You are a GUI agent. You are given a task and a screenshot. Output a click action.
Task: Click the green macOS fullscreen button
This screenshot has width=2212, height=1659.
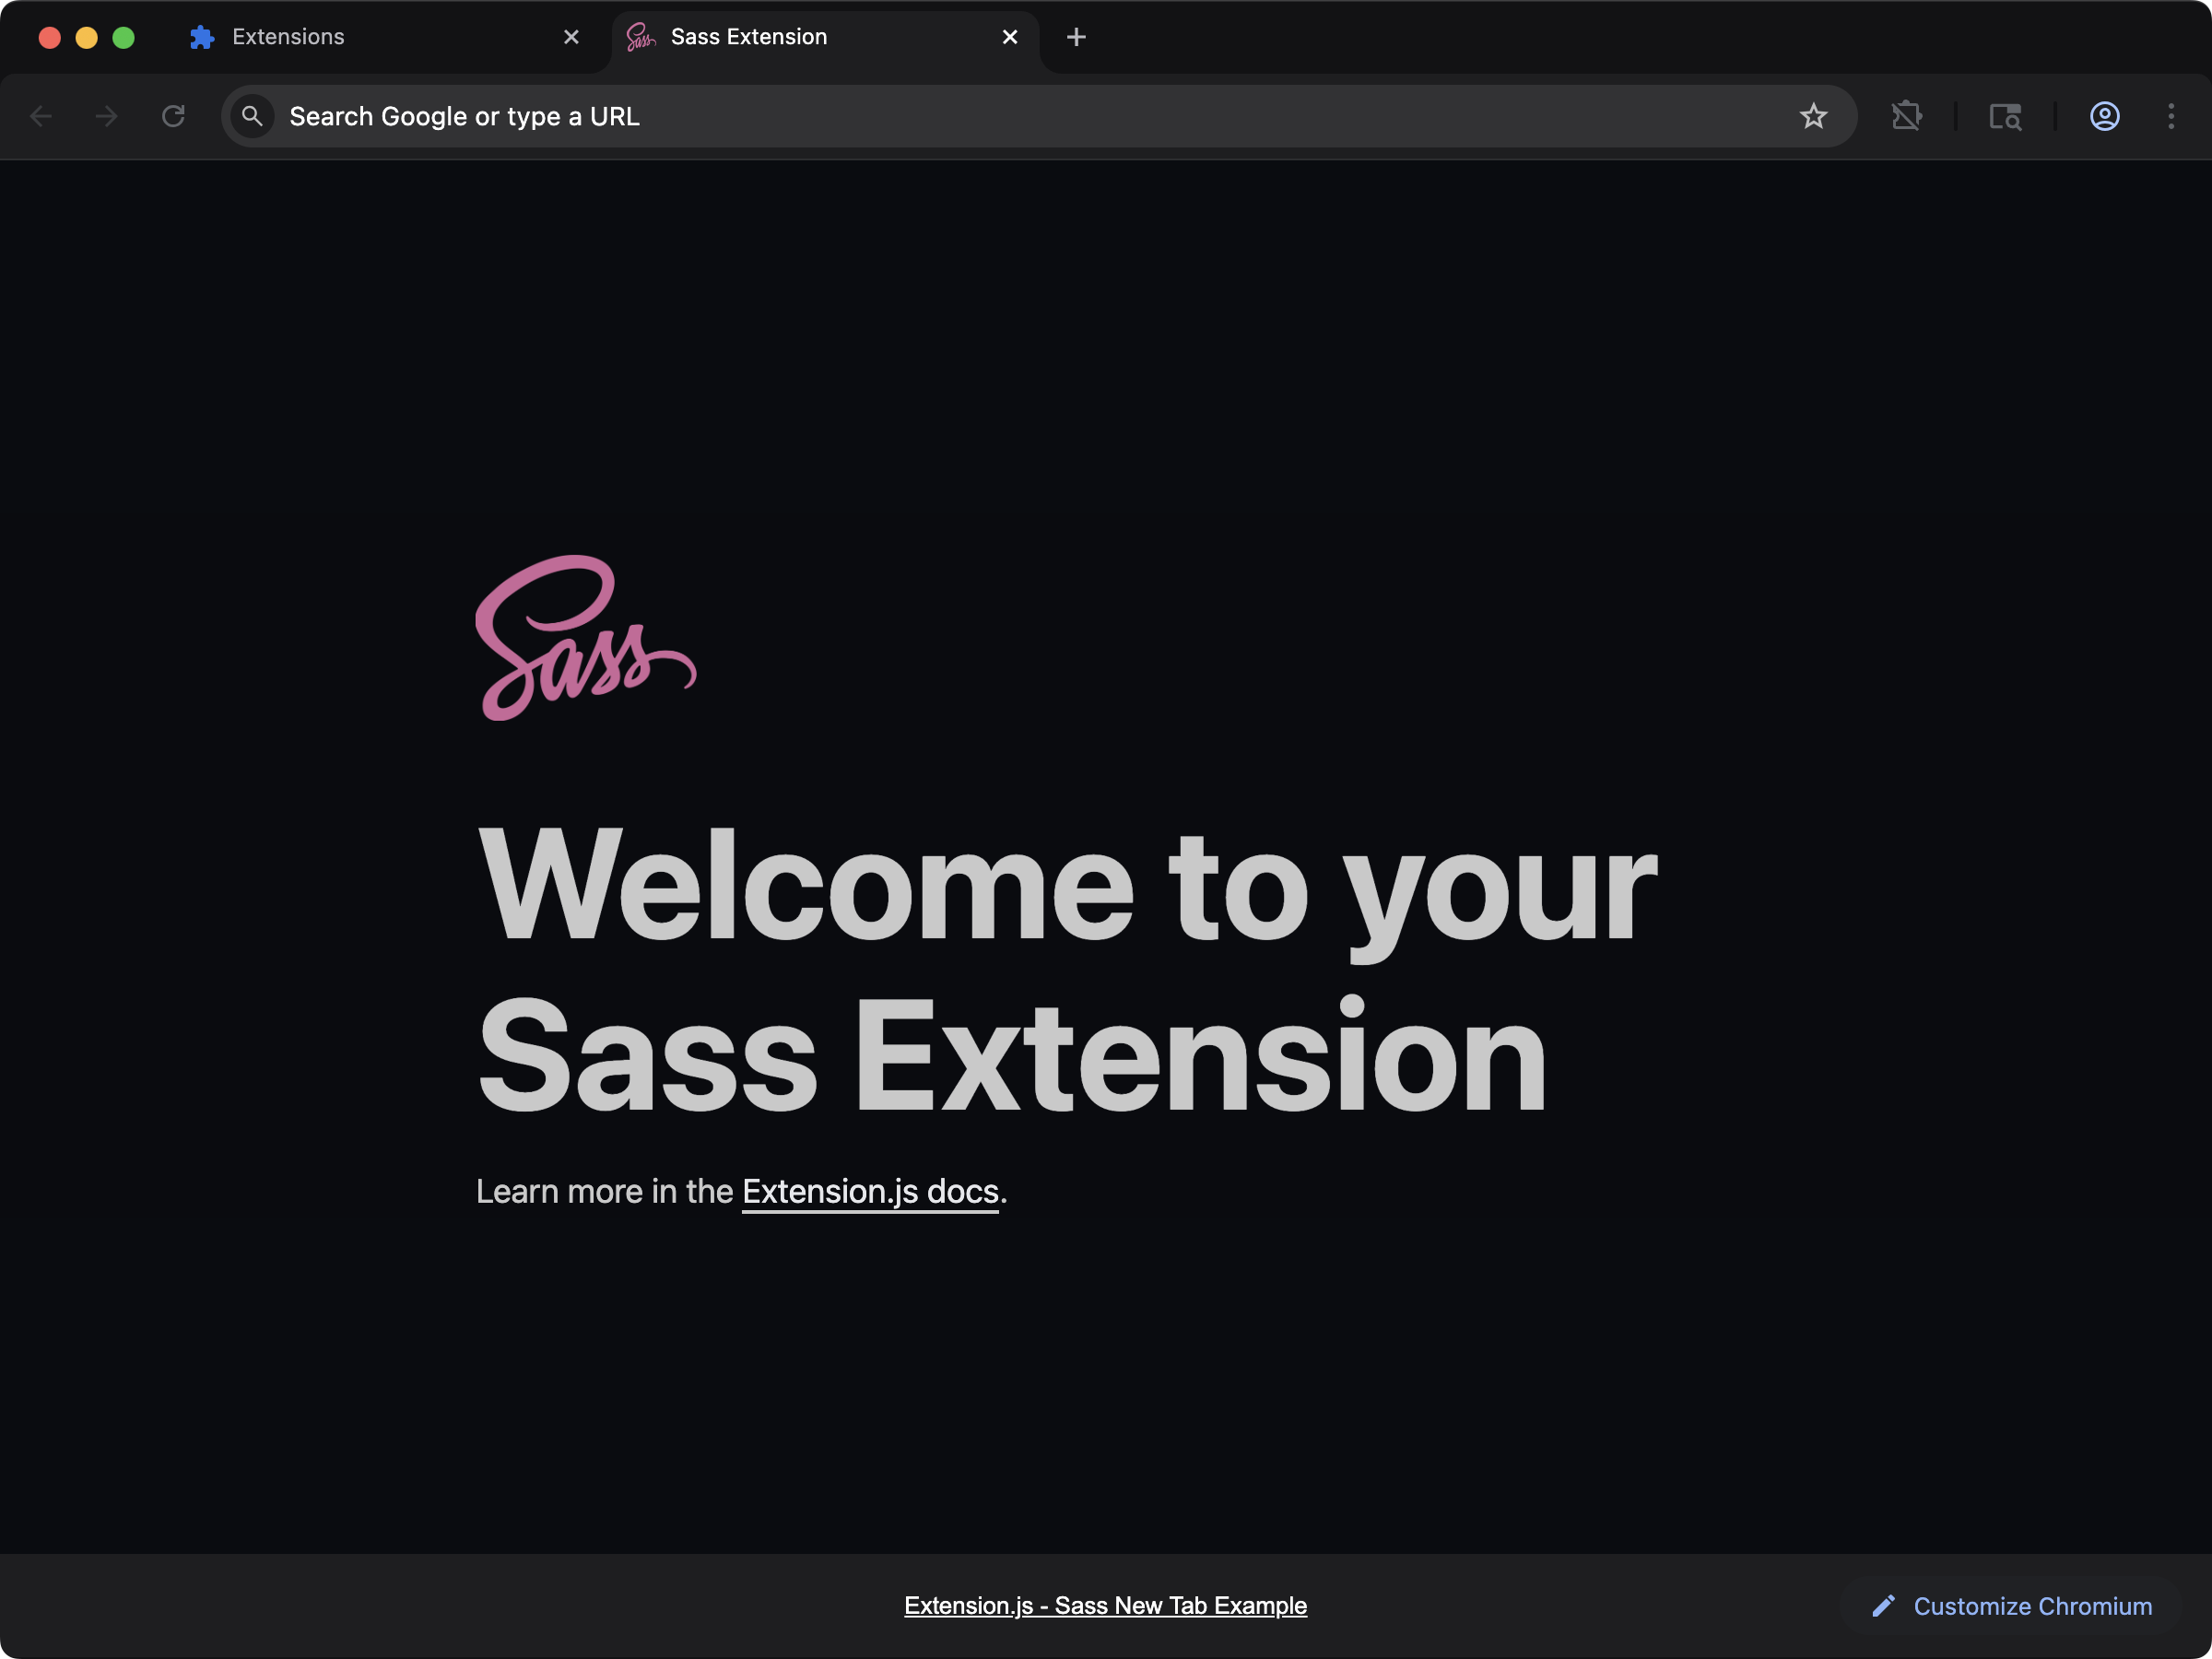pyautogui.click(x=123, y=37)
